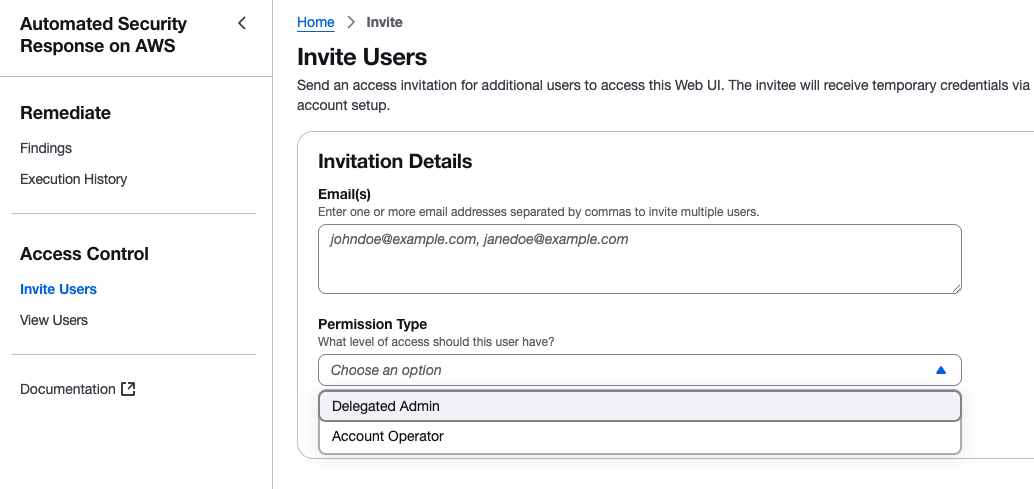Click 'Automated Security Response on AWS' title
Image resolution: width=1034 pixels, height=489 pixels.
tap(103, 35)
